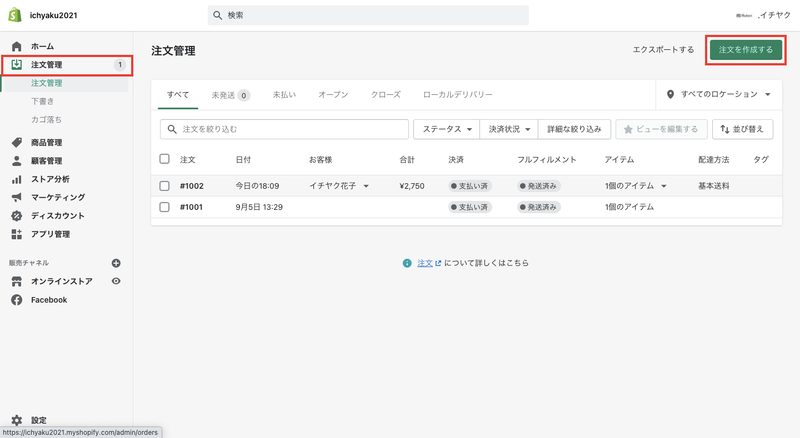Add a sales channel with plus icon

[x=116, y=263]
